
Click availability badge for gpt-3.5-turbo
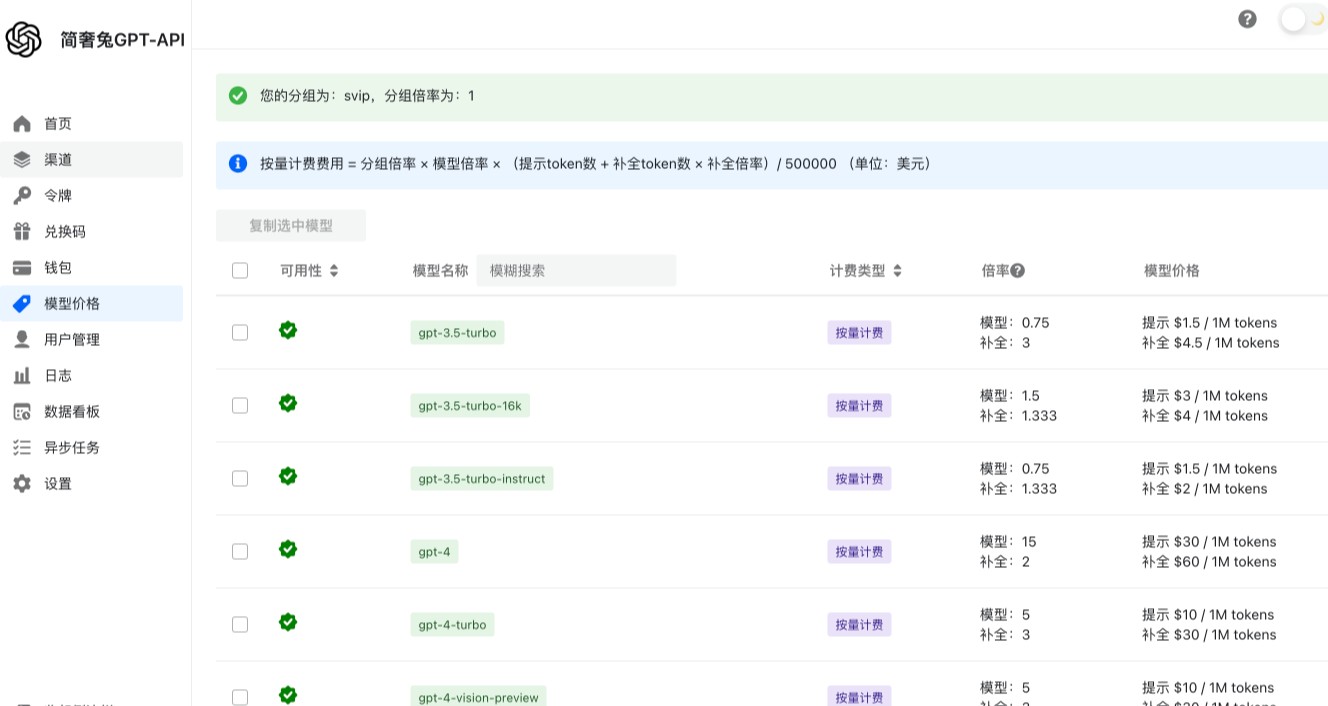tap(288, 330)
